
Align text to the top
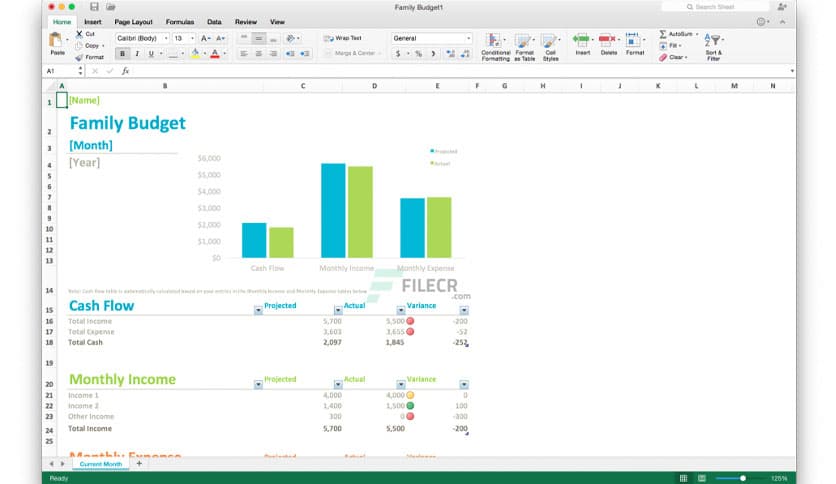(244, 38)
